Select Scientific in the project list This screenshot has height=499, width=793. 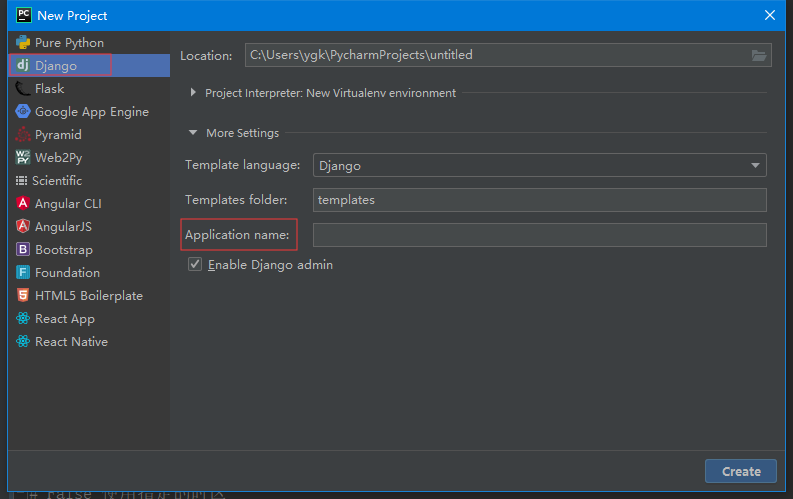pos(57,181)
